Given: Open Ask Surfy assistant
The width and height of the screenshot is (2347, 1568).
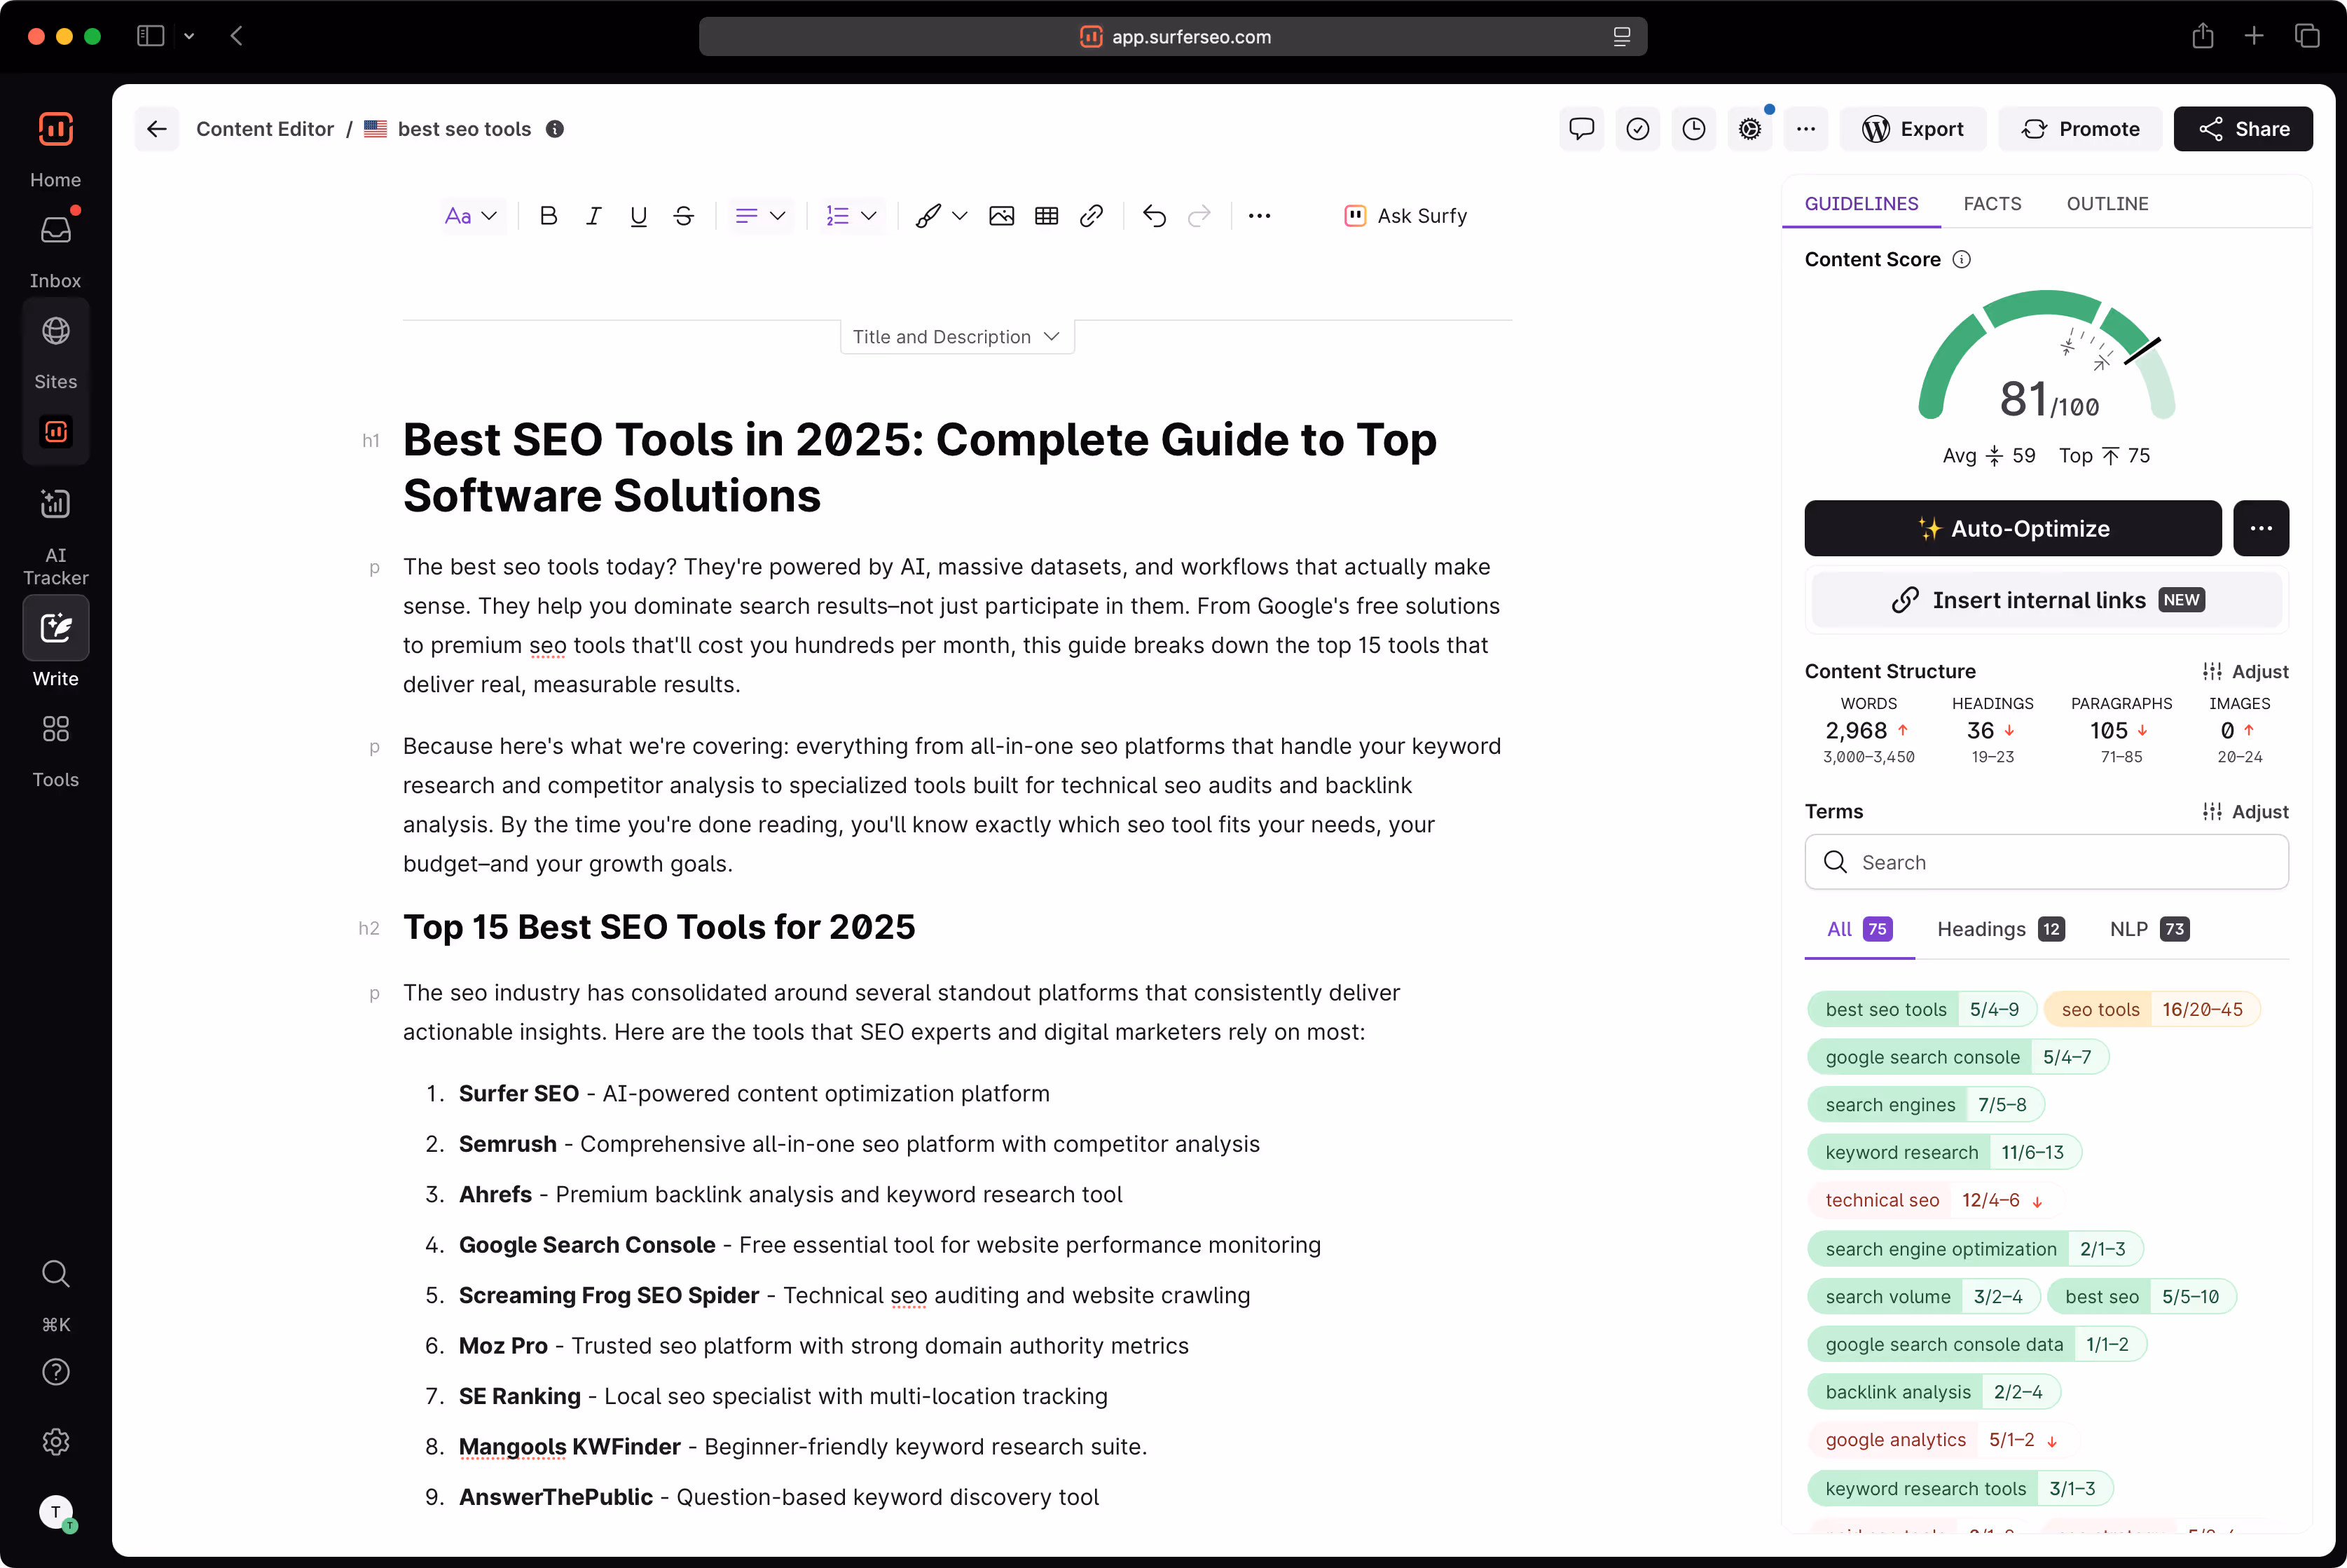Looking at the screenshot, I should pos(1405,216).
